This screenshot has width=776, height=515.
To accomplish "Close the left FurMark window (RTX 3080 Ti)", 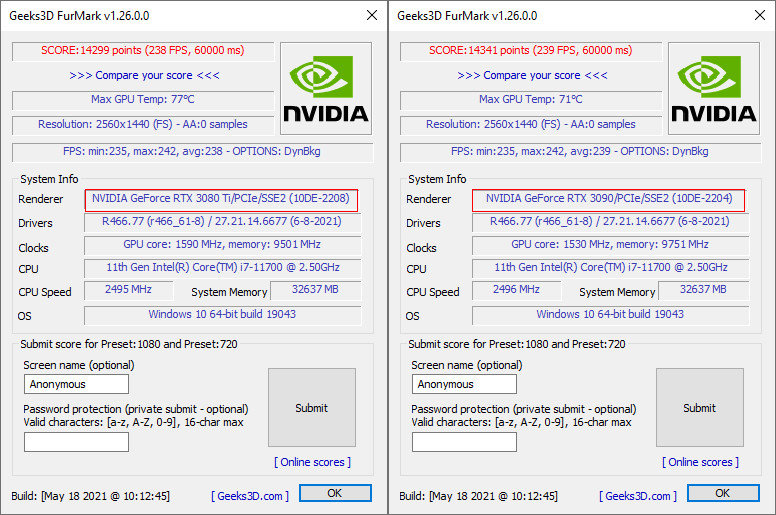I will click(372, 15).
